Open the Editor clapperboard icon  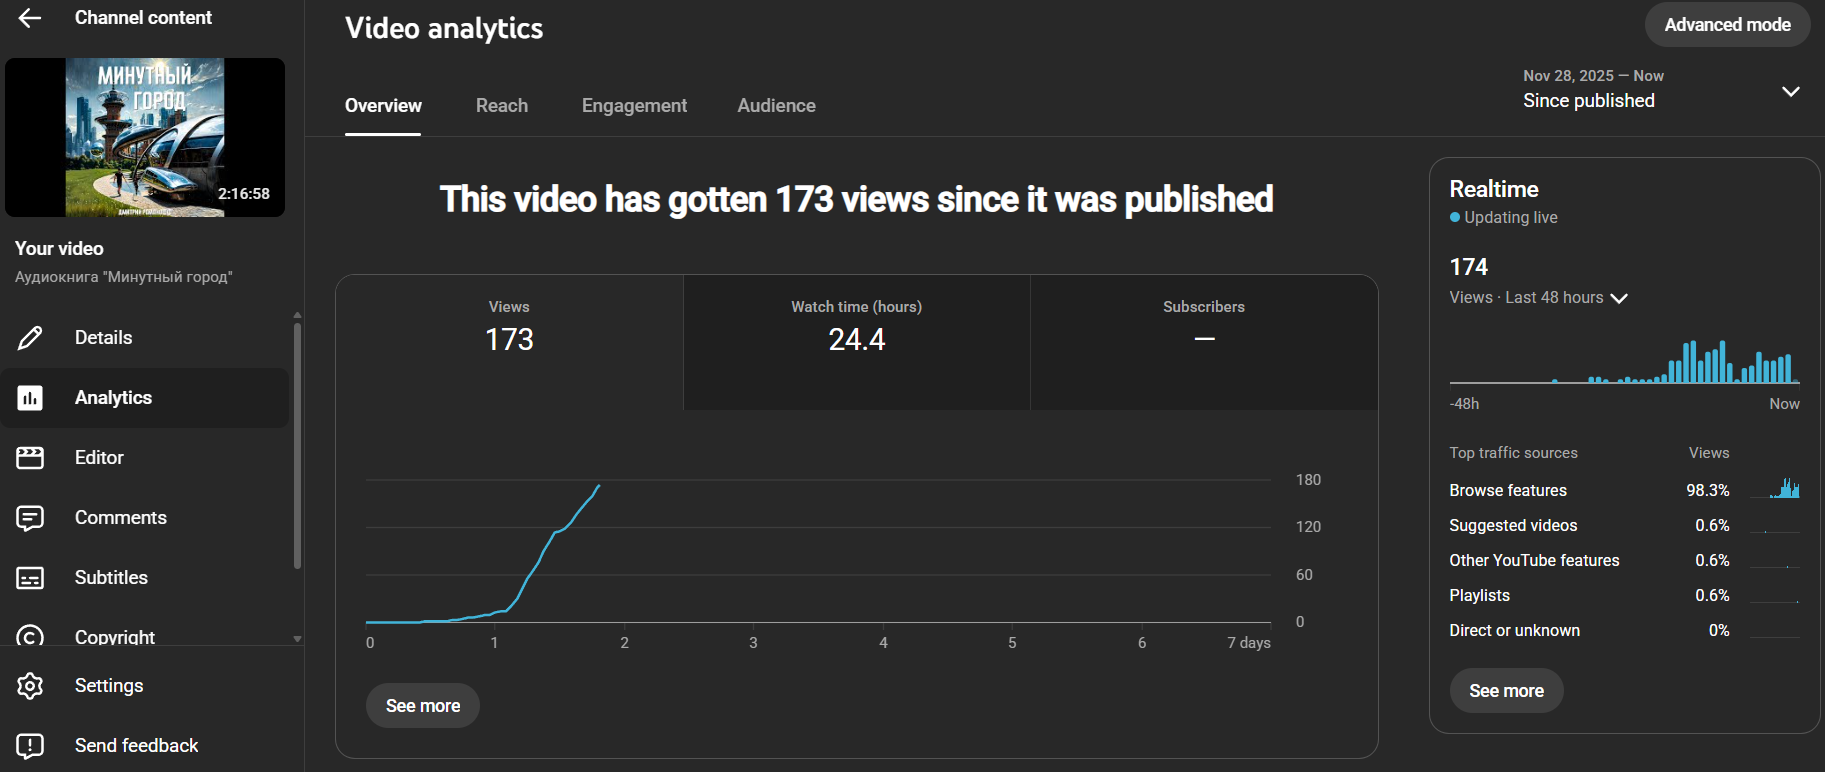pyautogui.click(x=30, y=458)
